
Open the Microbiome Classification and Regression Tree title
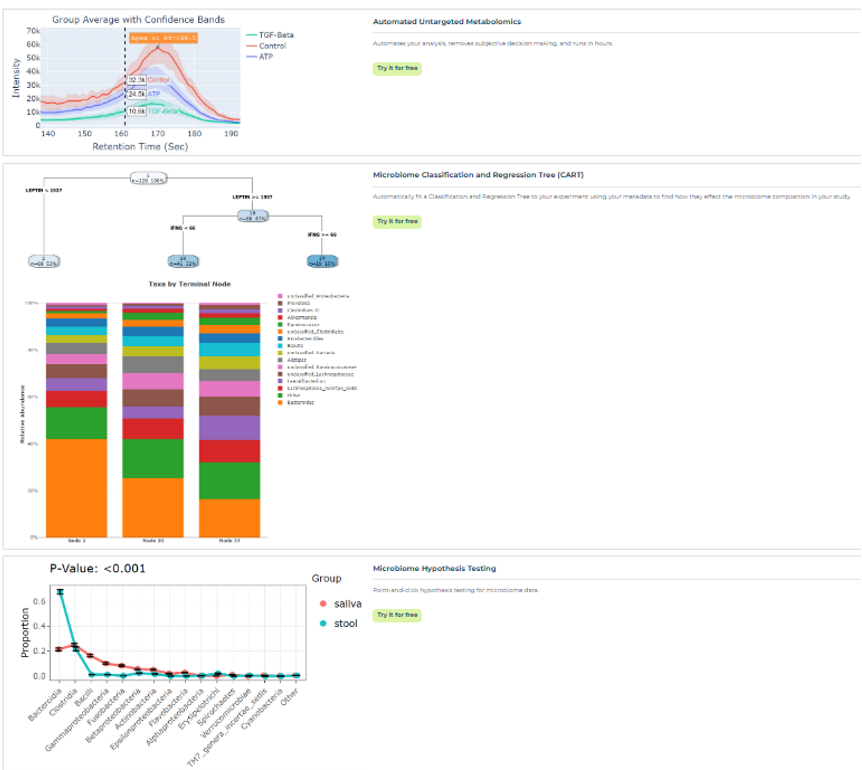point(478,175)
